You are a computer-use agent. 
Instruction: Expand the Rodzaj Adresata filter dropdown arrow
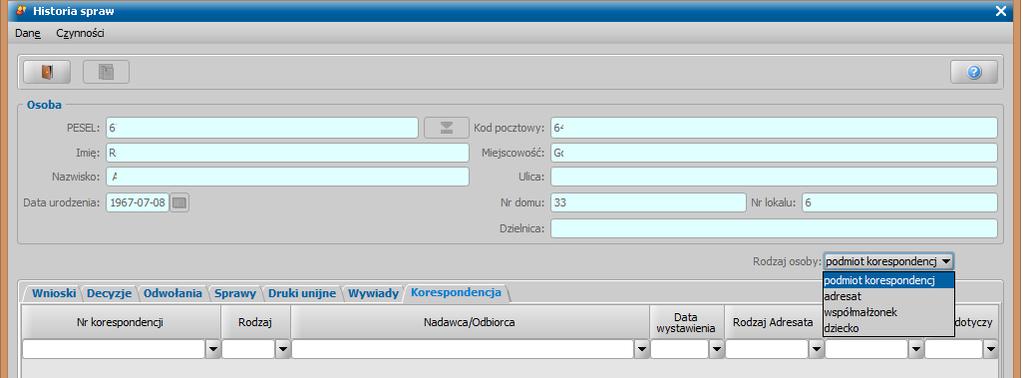(816, 350)
